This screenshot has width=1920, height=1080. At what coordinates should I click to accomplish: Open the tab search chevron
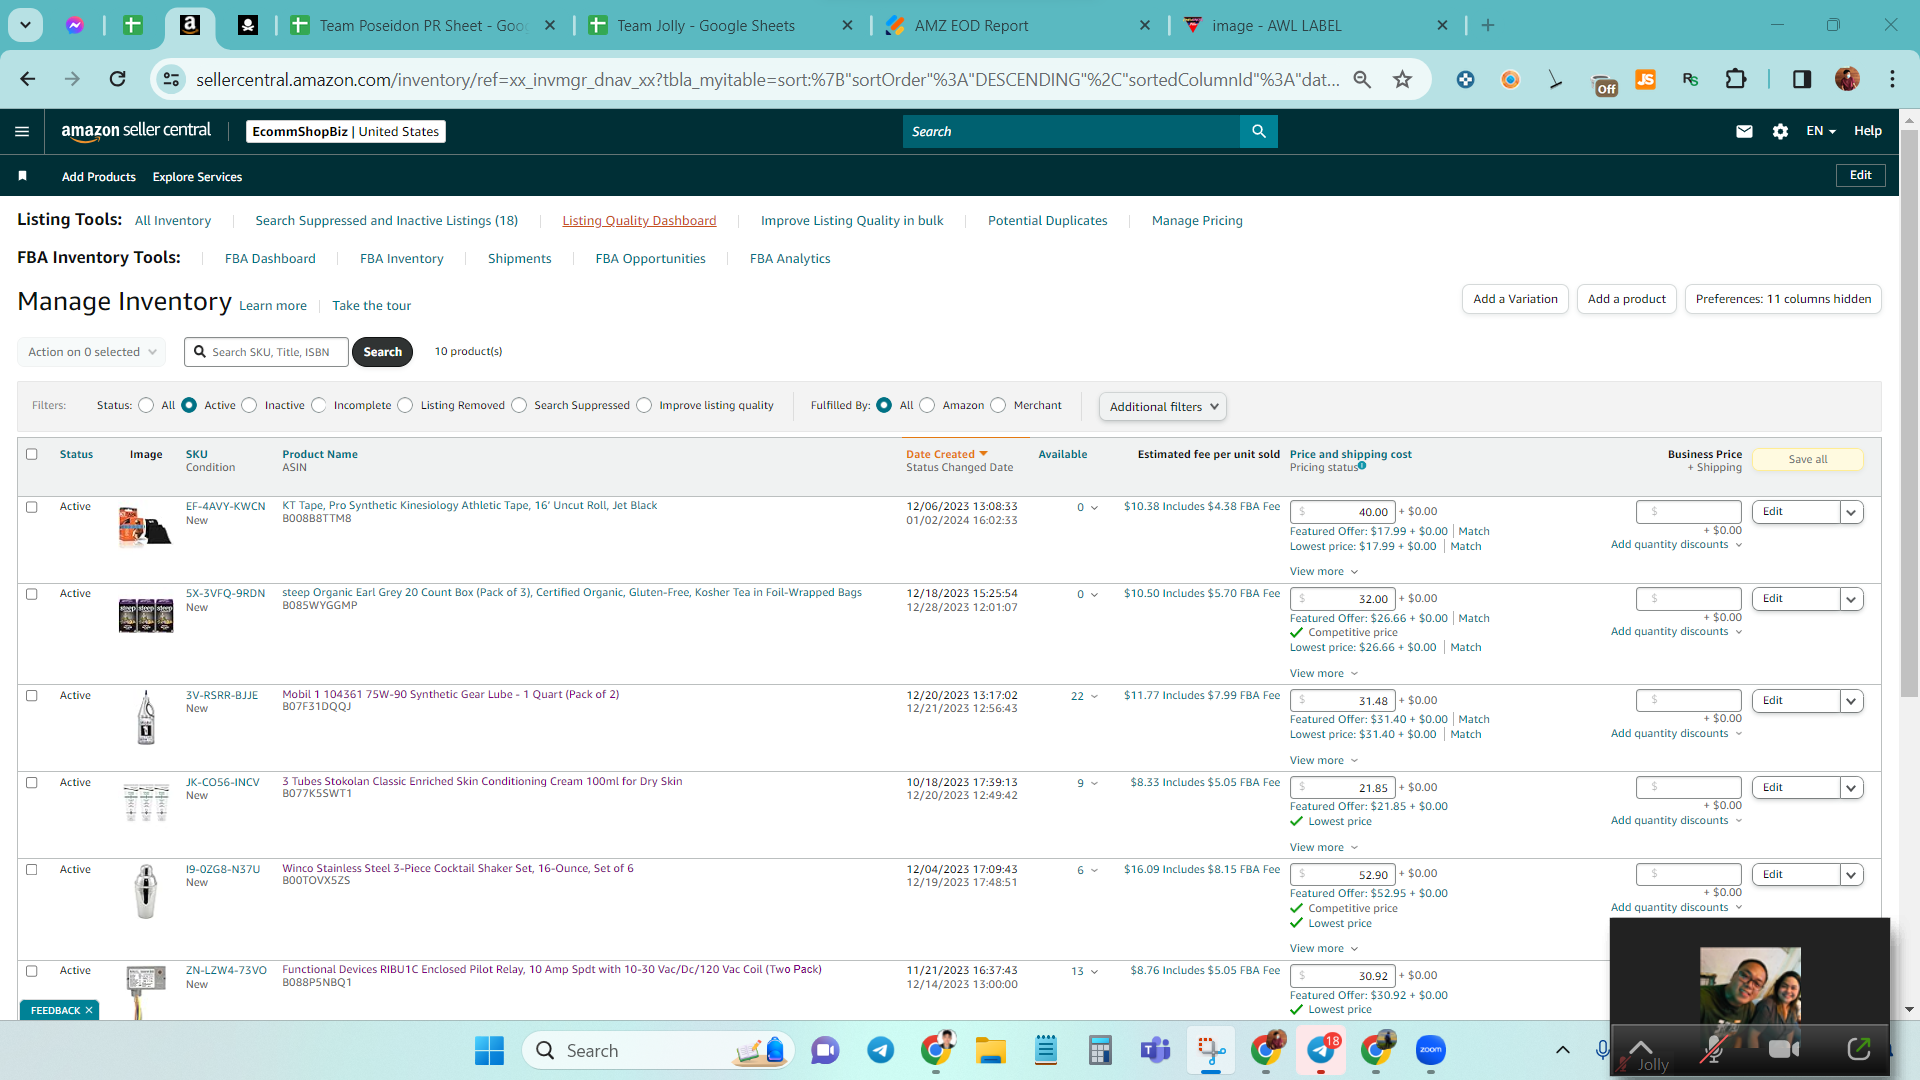[x=25, y=26]
